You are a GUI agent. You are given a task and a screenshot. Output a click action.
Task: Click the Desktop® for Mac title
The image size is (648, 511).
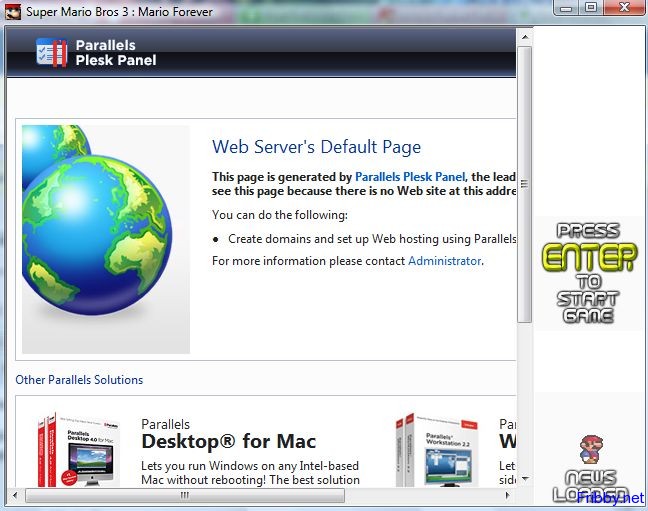point(229,441)
